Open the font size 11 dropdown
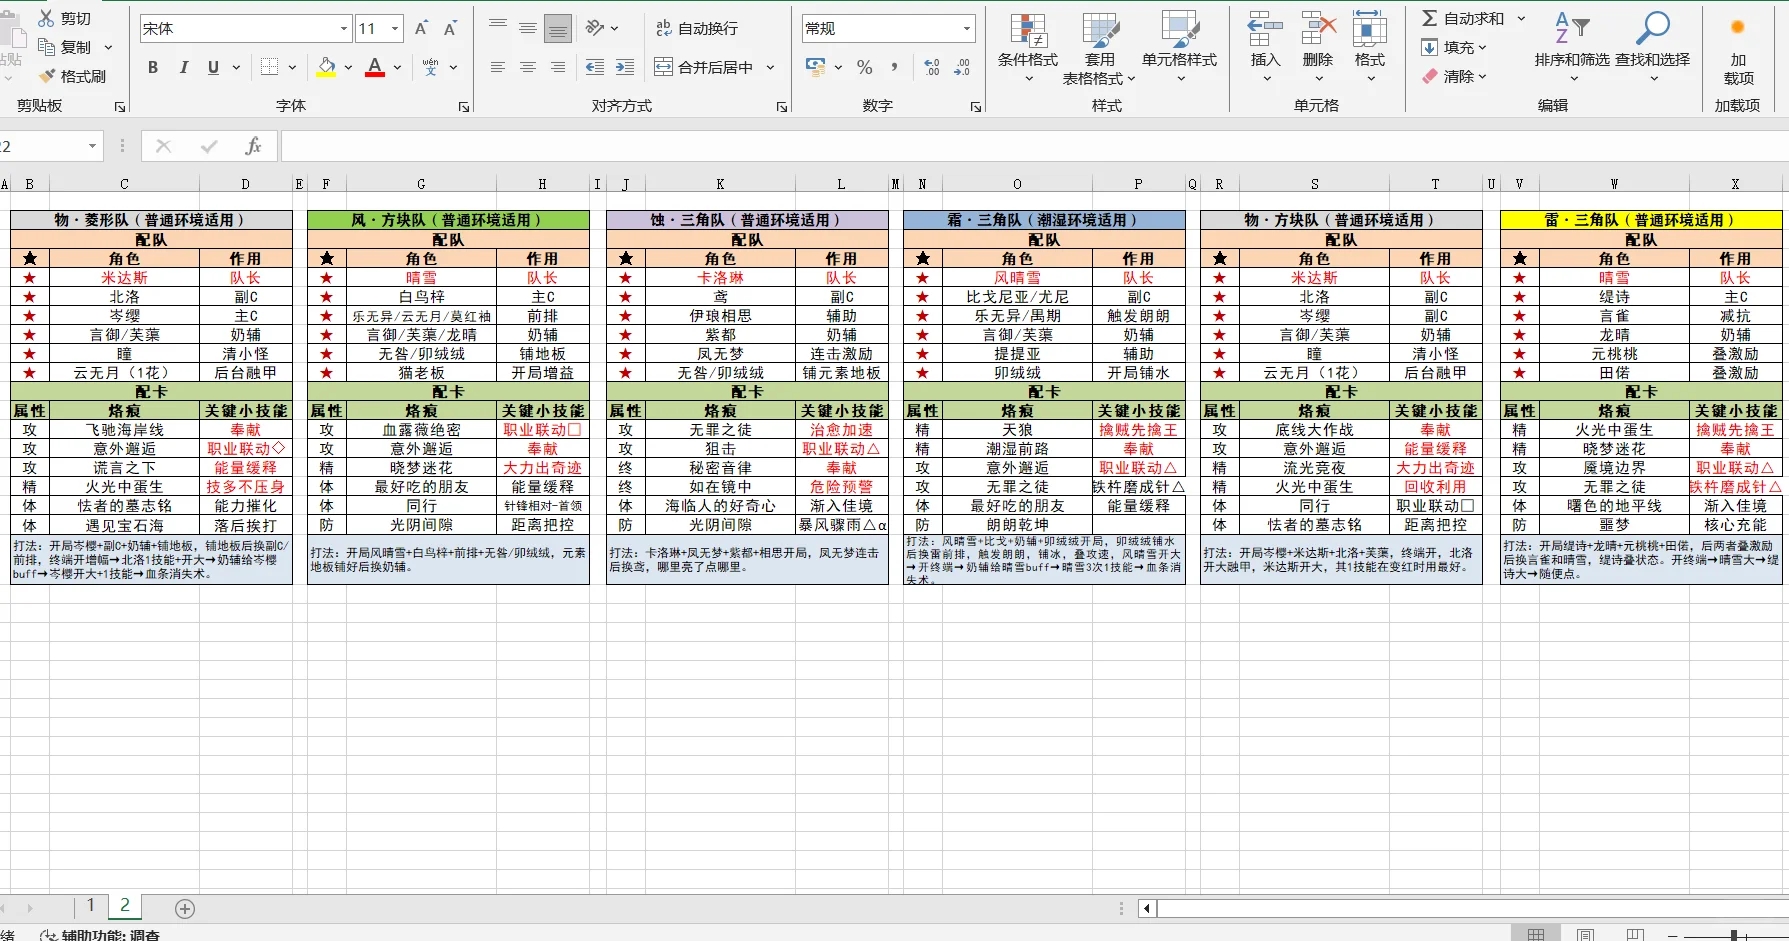The width and height of the screenshot is (1789, 941). (396, 29)
